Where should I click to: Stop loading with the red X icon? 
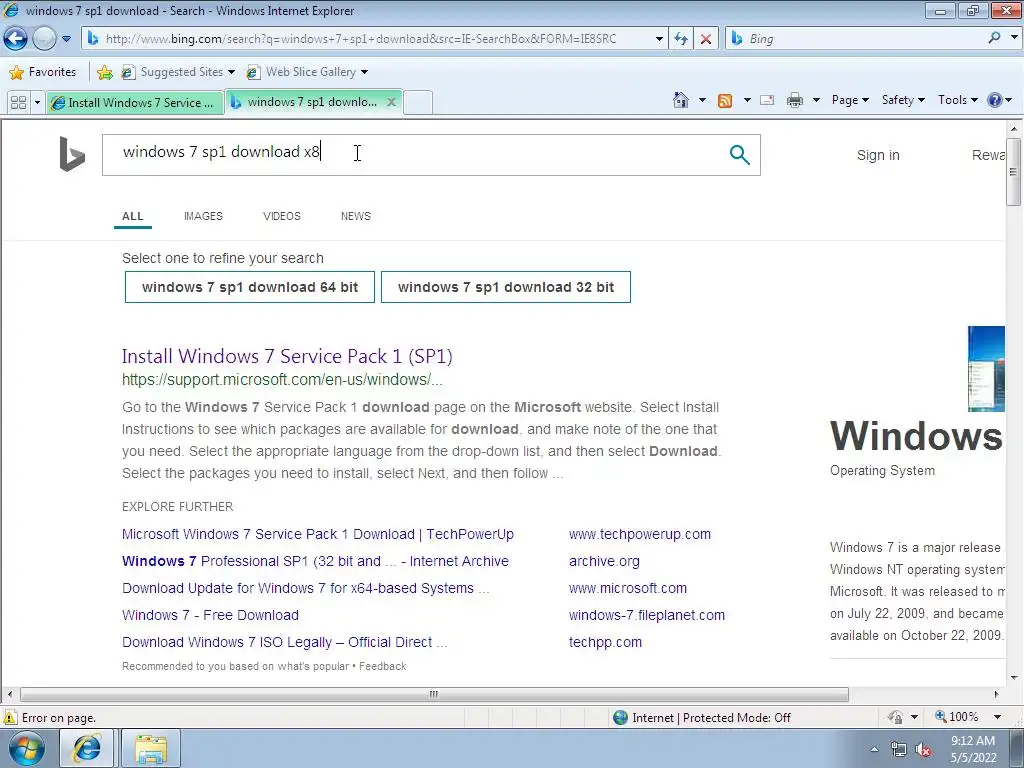pyautogui.click(x=706, y=39)
